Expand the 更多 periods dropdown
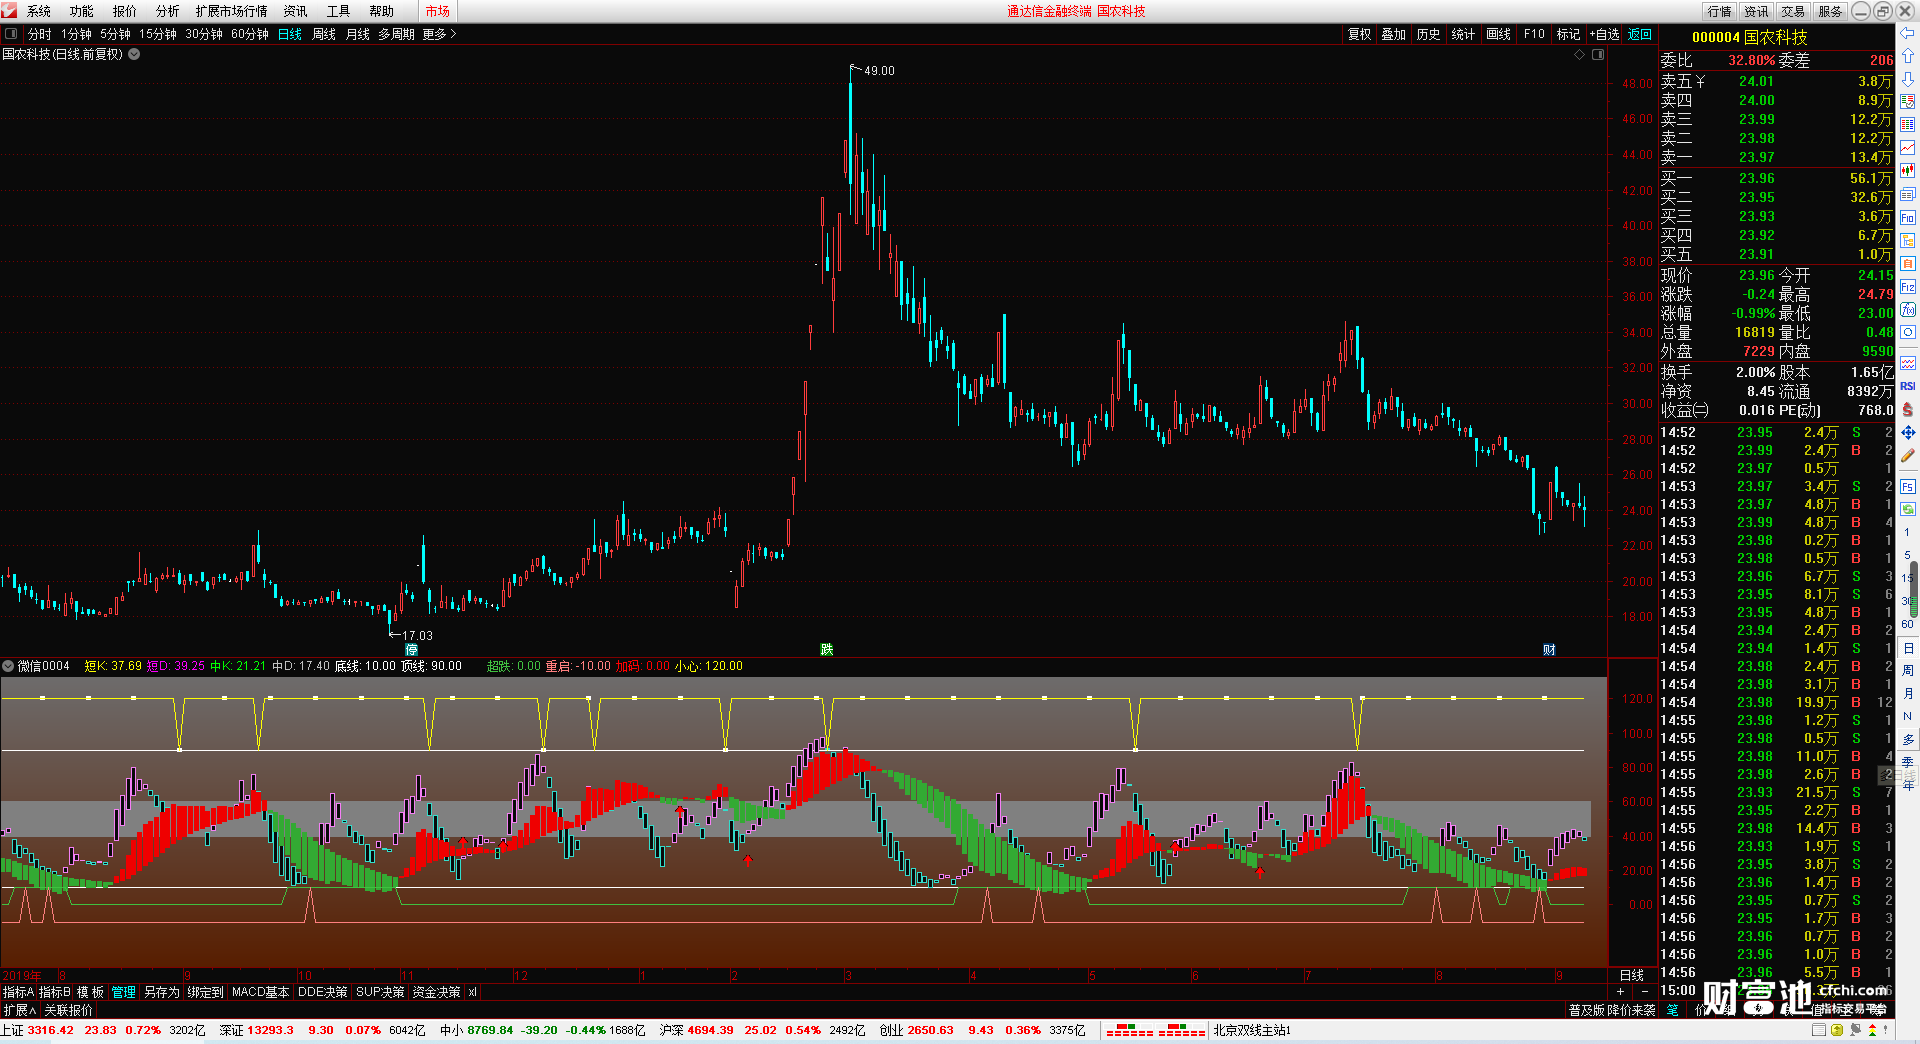Image resolution: width=1920 pixels, height=1044 pixels. point(439,34)
